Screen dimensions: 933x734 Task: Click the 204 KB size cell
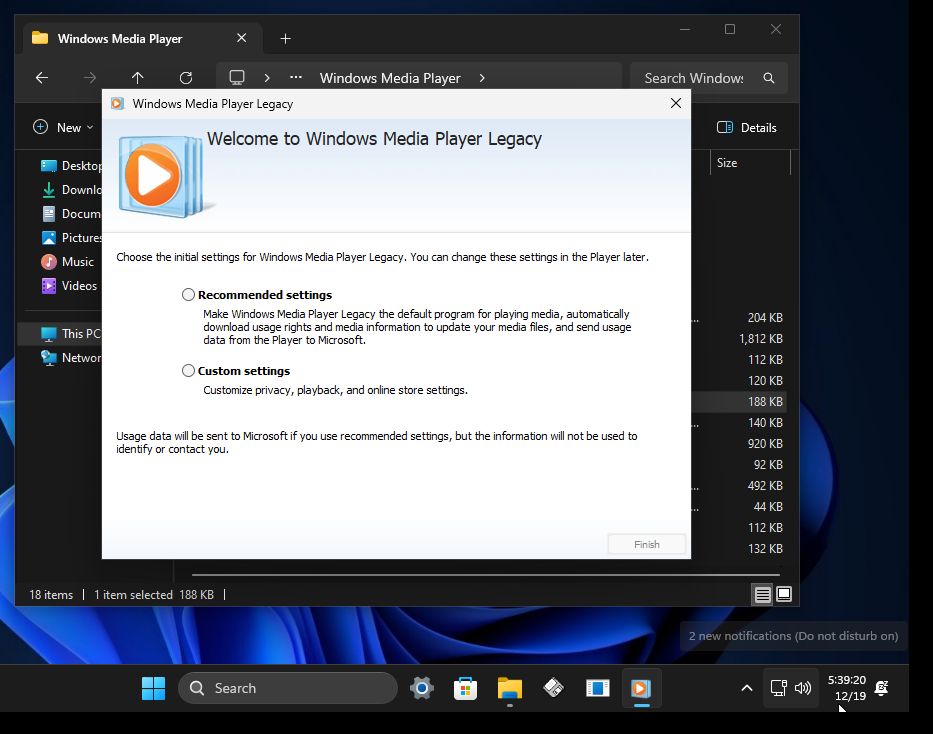pyautogui.click(x=765, y=318)
